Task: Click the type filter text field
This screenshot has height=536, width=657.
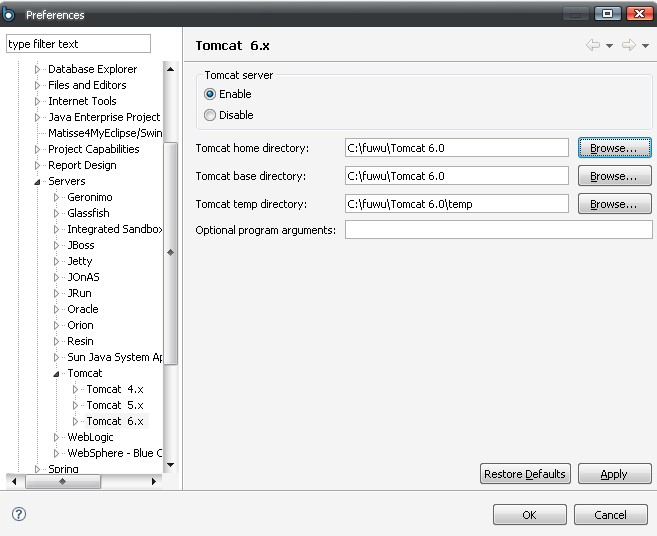Action: pyautogui.click(x=78, y=44)
